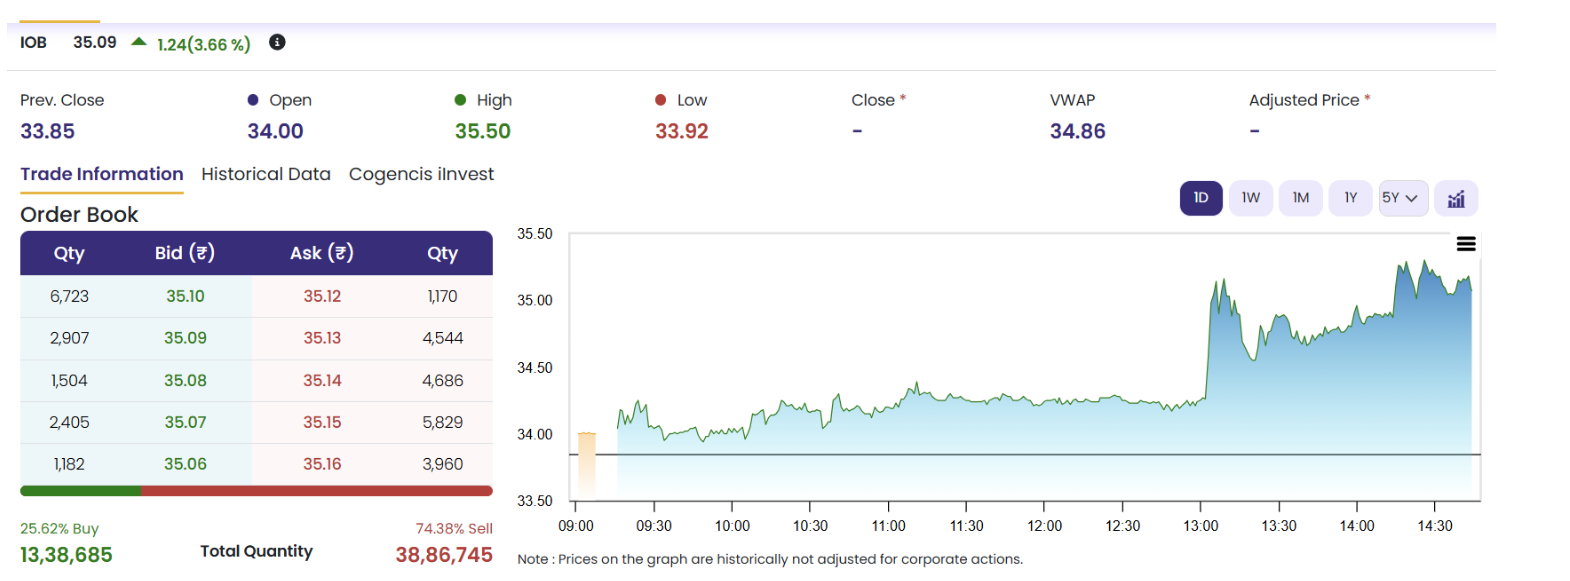Click the best bid price 35.10

coord(185,296)
